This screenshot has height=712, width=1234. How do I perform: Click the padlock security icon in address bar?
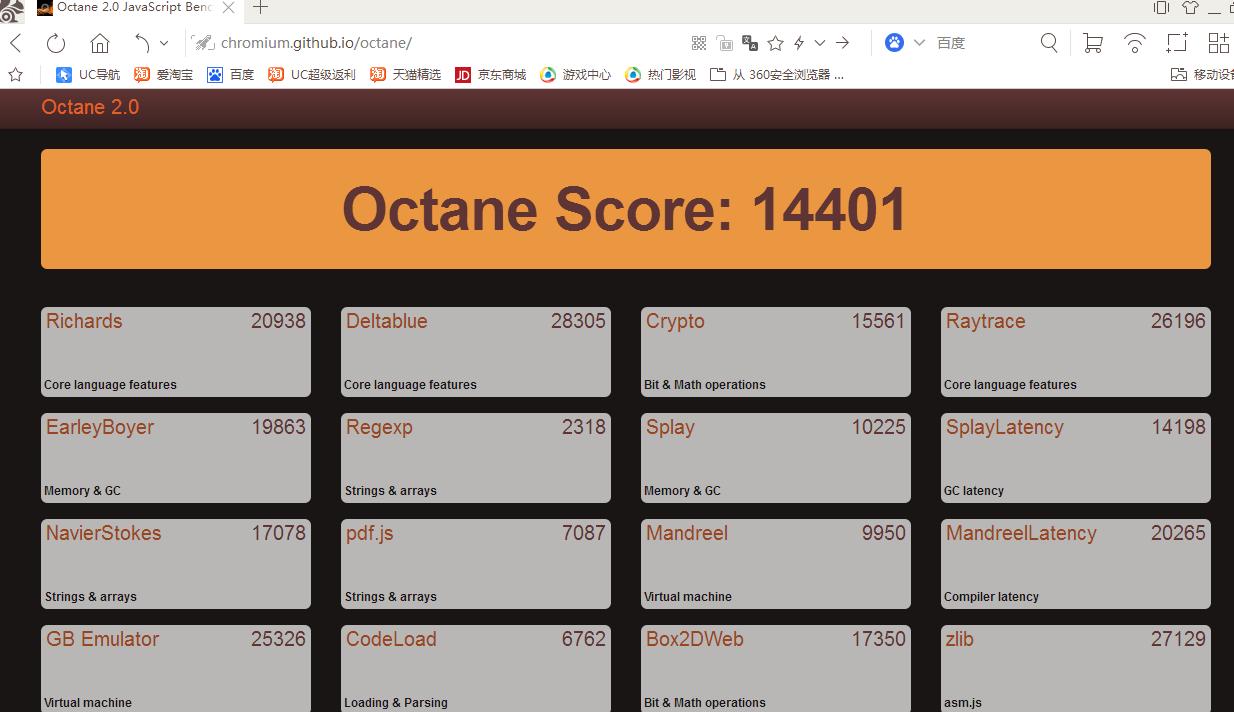(725, 43)
